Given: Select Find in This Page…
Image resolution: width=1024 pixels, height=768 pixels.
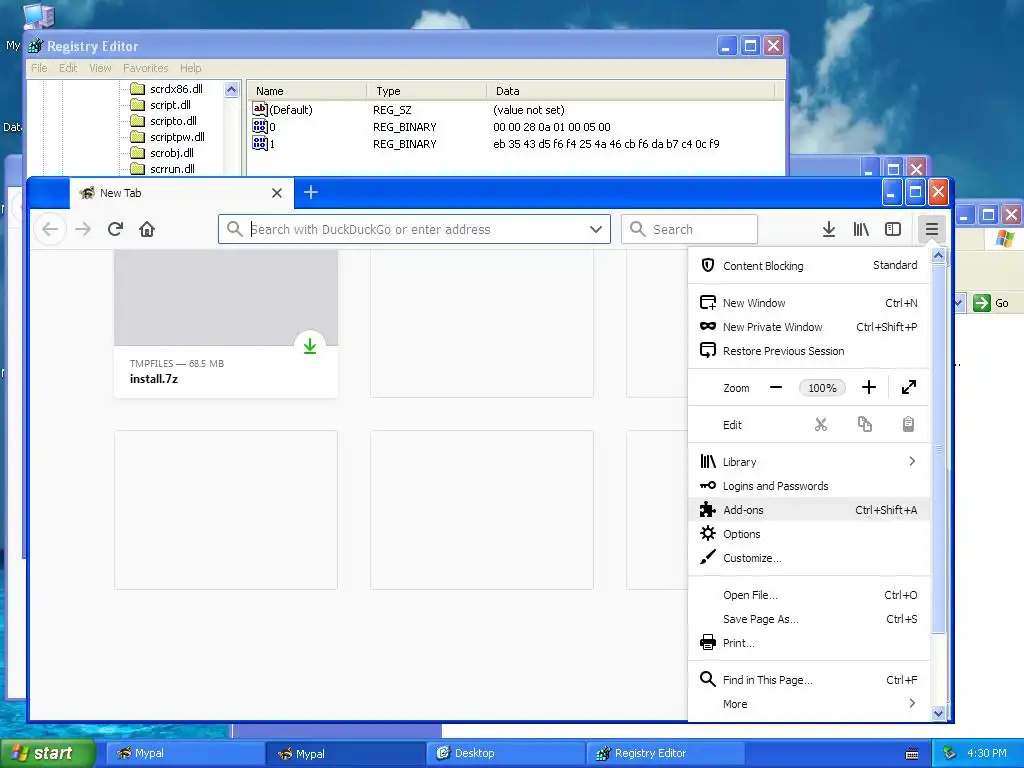Looking at the screenshot, I should (x=808, y=680).
